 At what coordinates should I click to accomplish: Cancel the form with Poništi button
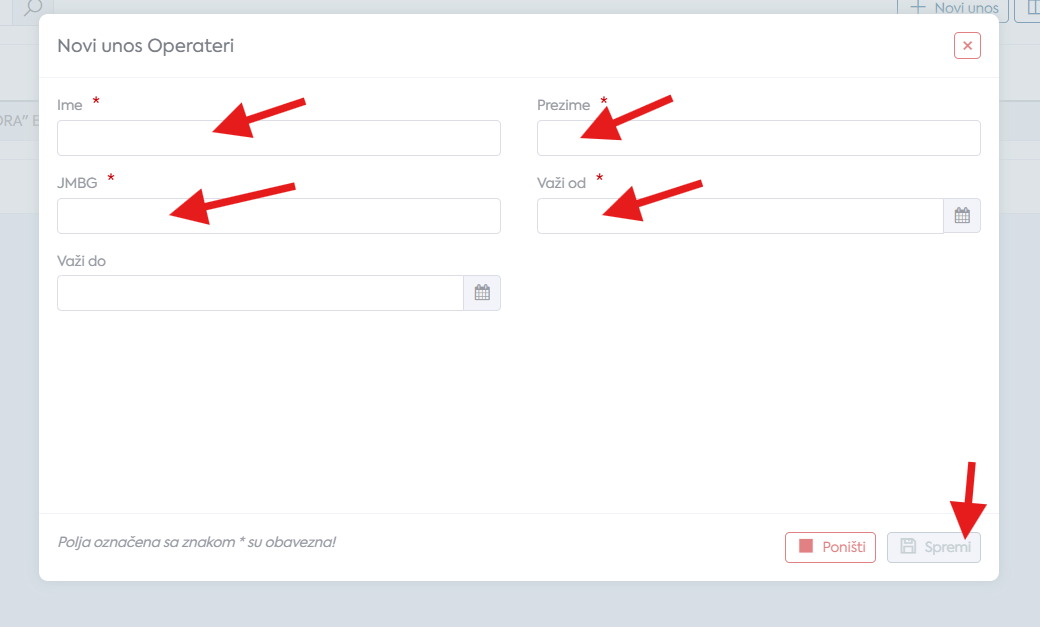pyautogui.click(x=830, y=547)
